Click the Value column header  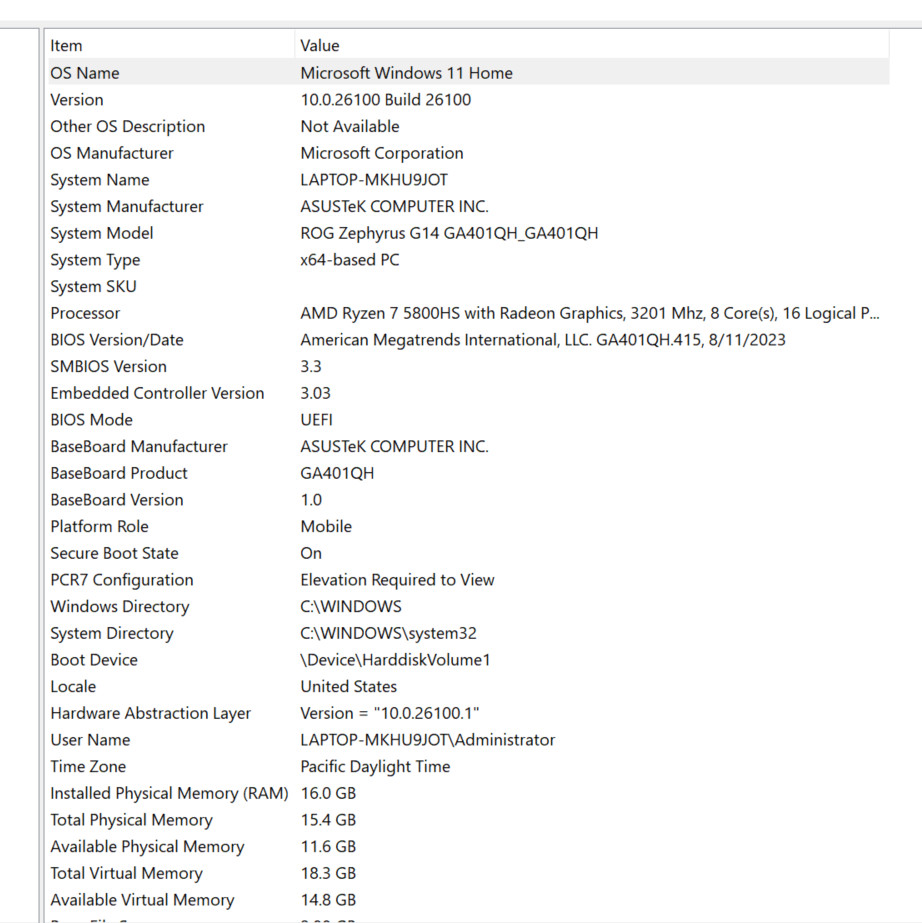[x=592, y=45]
